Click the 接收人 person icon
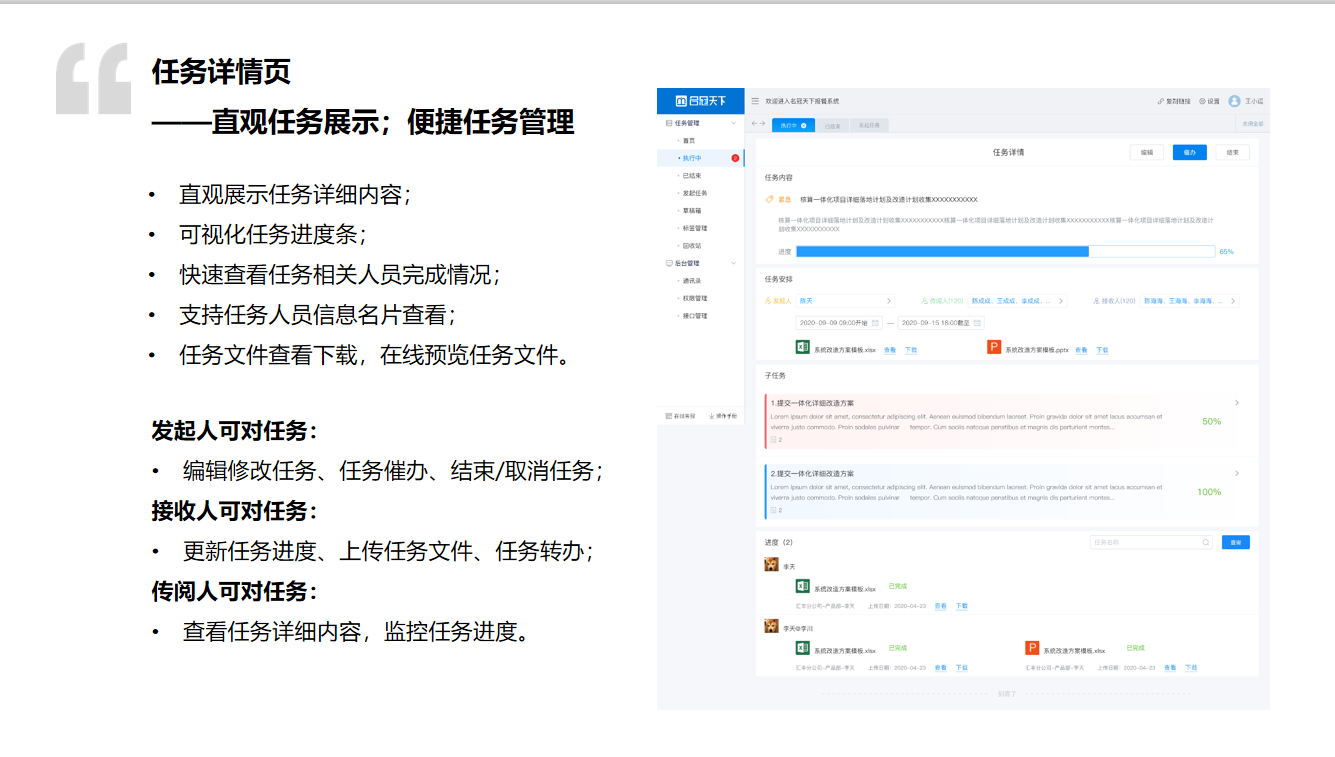This screenshot has width=1335, height=757. (1097, 301)
